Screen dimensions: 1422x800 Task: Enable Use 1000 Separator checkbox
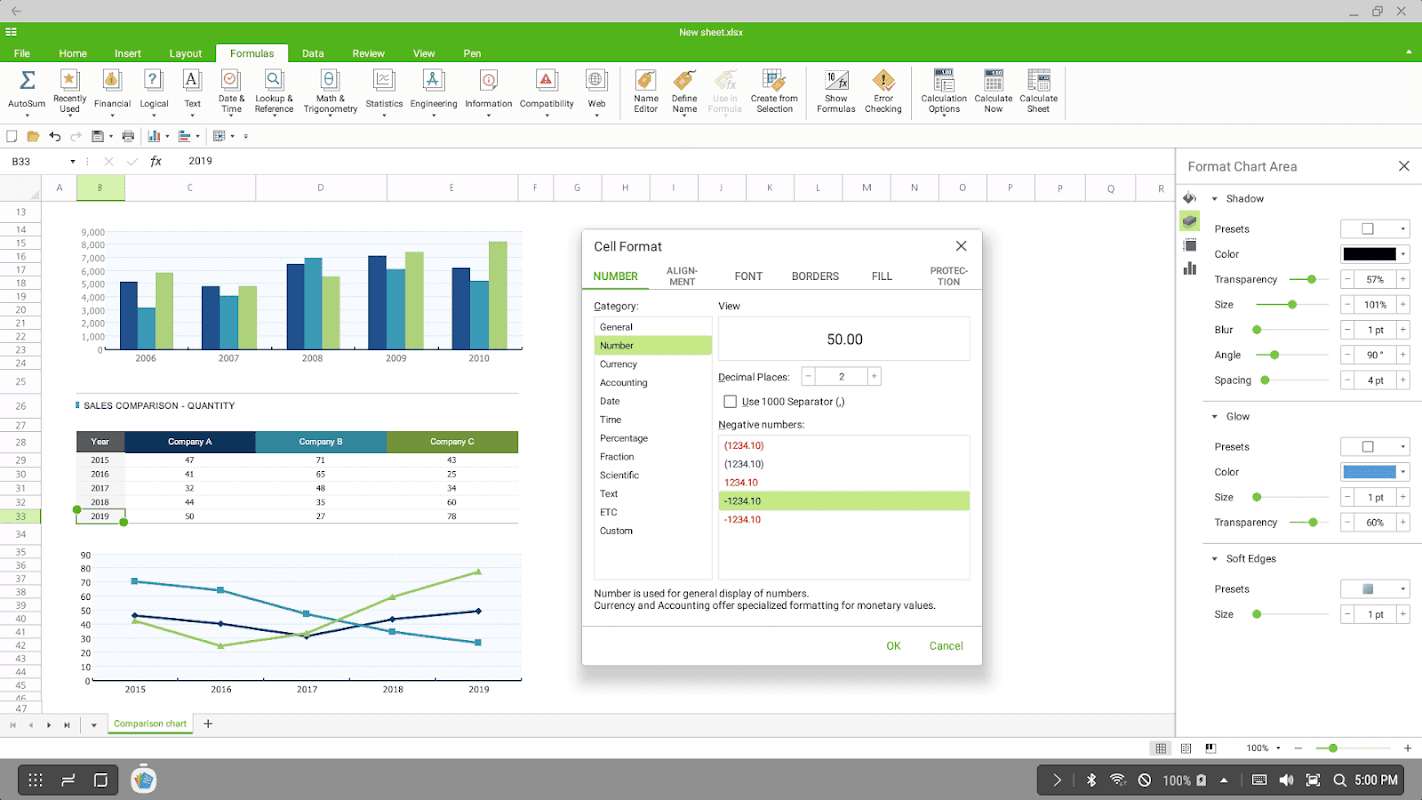(730, 402)
